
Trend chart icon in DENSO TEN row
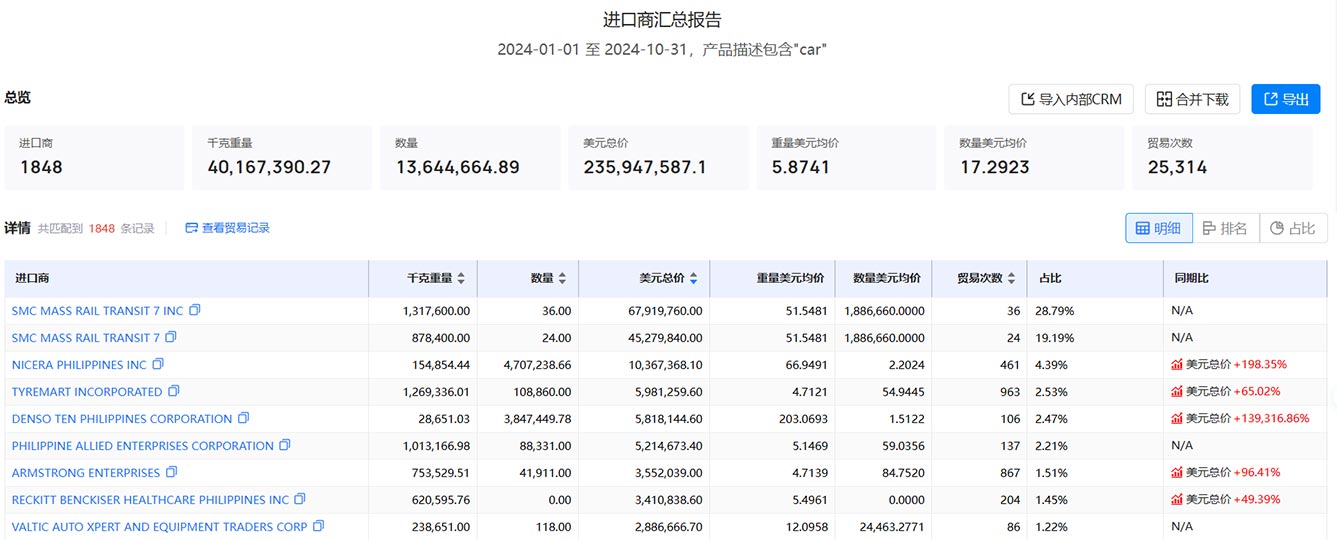click(x=1177, y=418)
